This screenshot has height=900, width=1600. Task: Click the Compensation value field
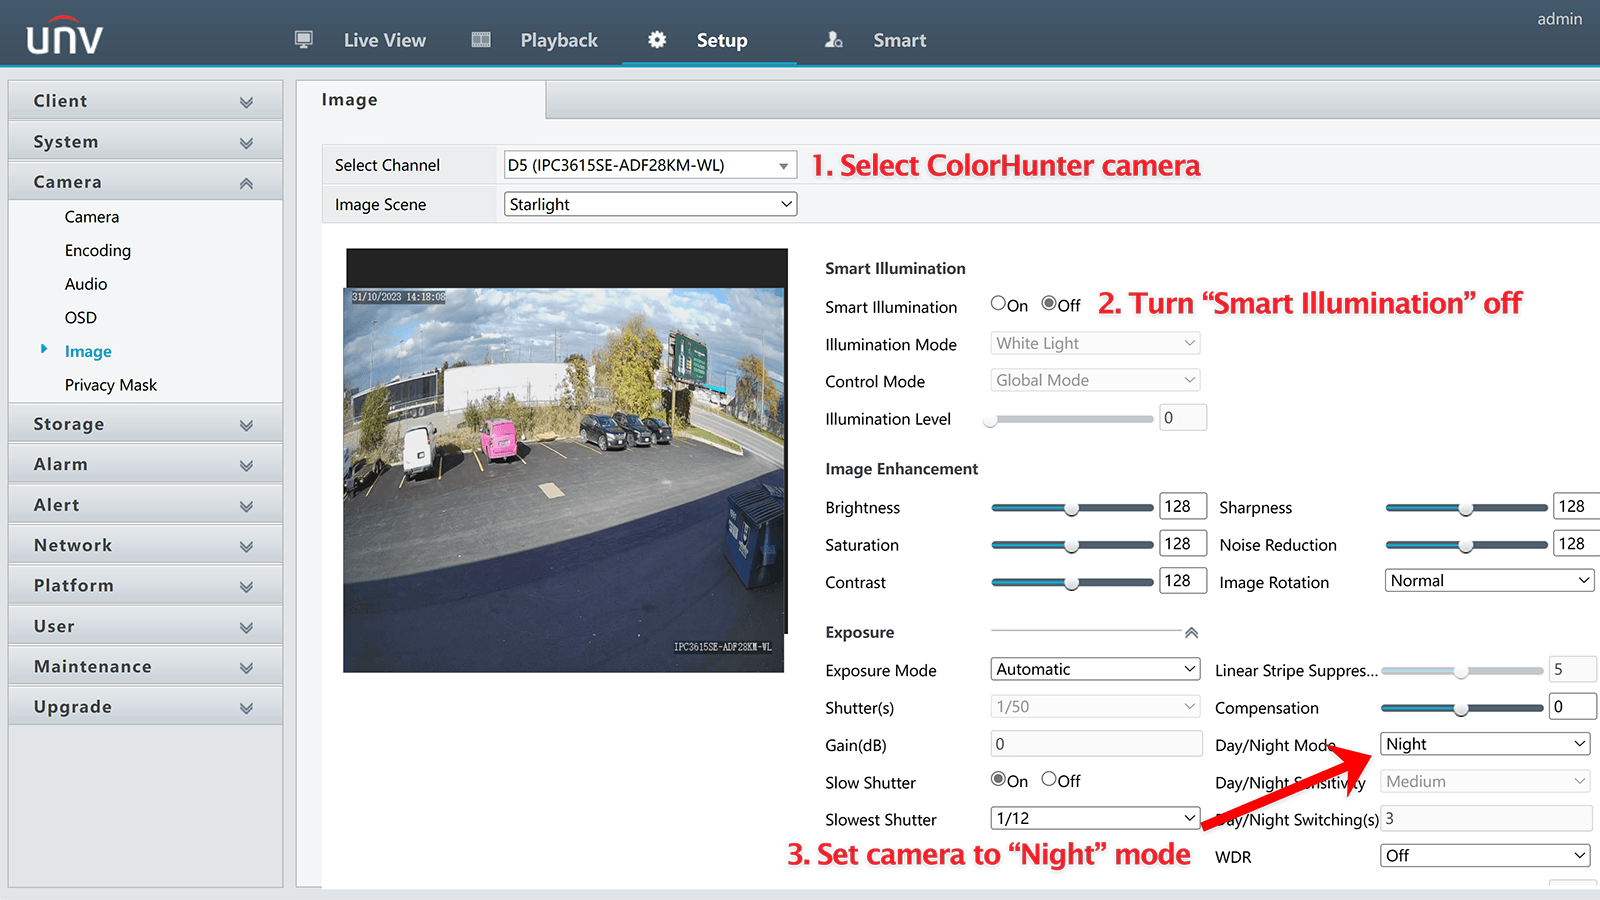tap(1573, 707)
